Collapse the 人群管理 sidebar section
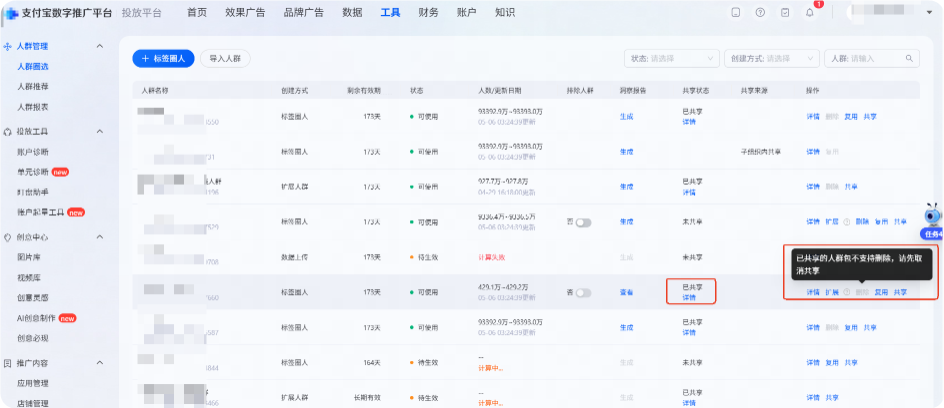The height and width of the screenshot is (408, 944). tap(100, 46)
